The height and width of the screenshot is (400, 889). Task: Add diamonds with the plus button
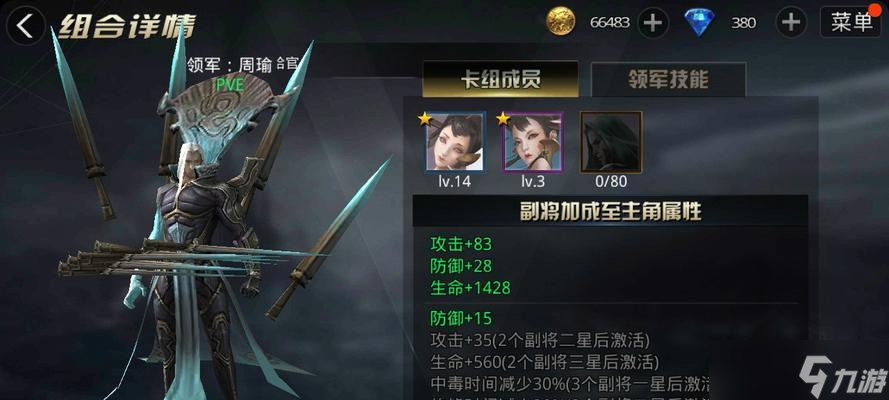click(791, 23)
